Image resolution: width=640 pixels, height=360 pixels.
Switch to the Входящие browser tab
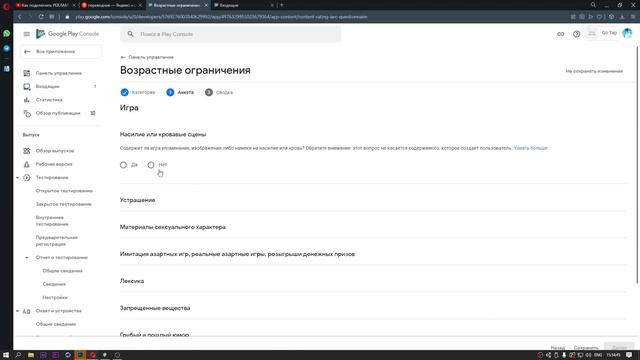pyautogui.click(x=243, y=5)
